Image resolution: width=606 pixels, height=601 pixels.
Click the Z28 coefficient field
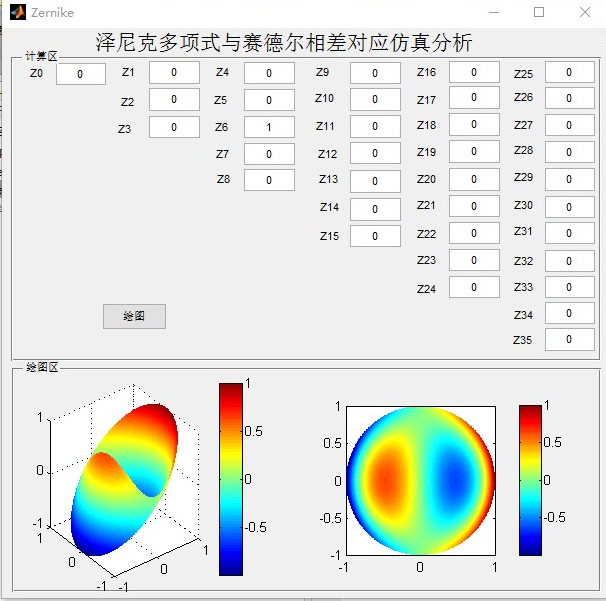(570, 152)
